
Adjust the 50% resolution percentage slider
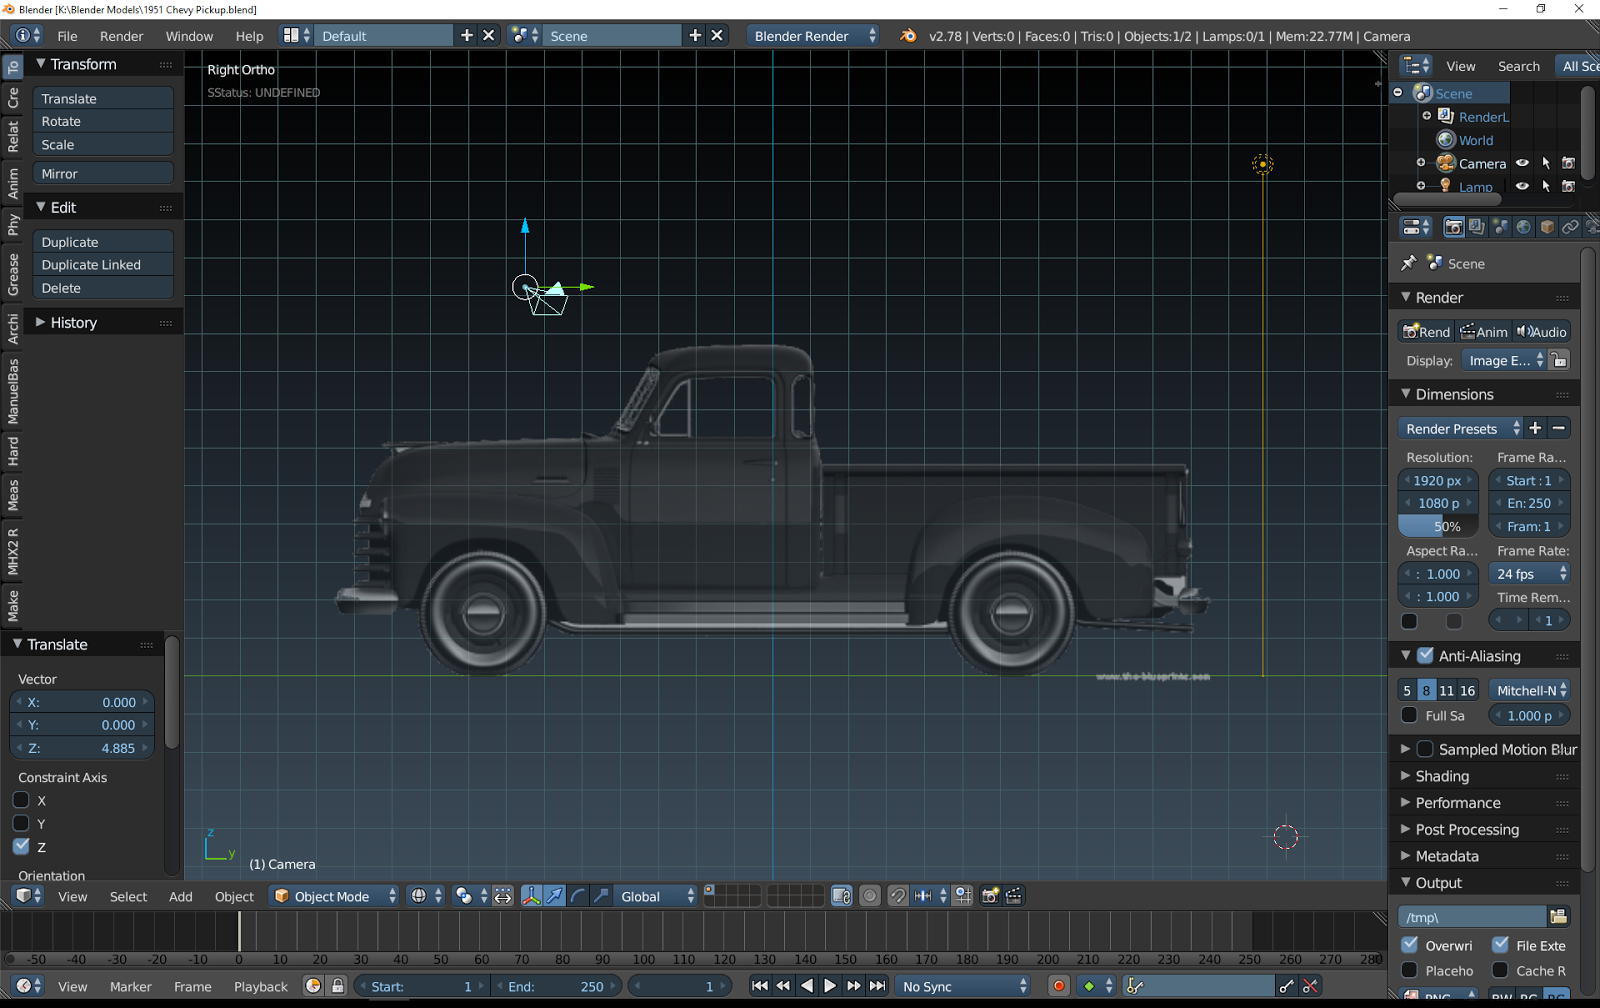click(1437, 526)
